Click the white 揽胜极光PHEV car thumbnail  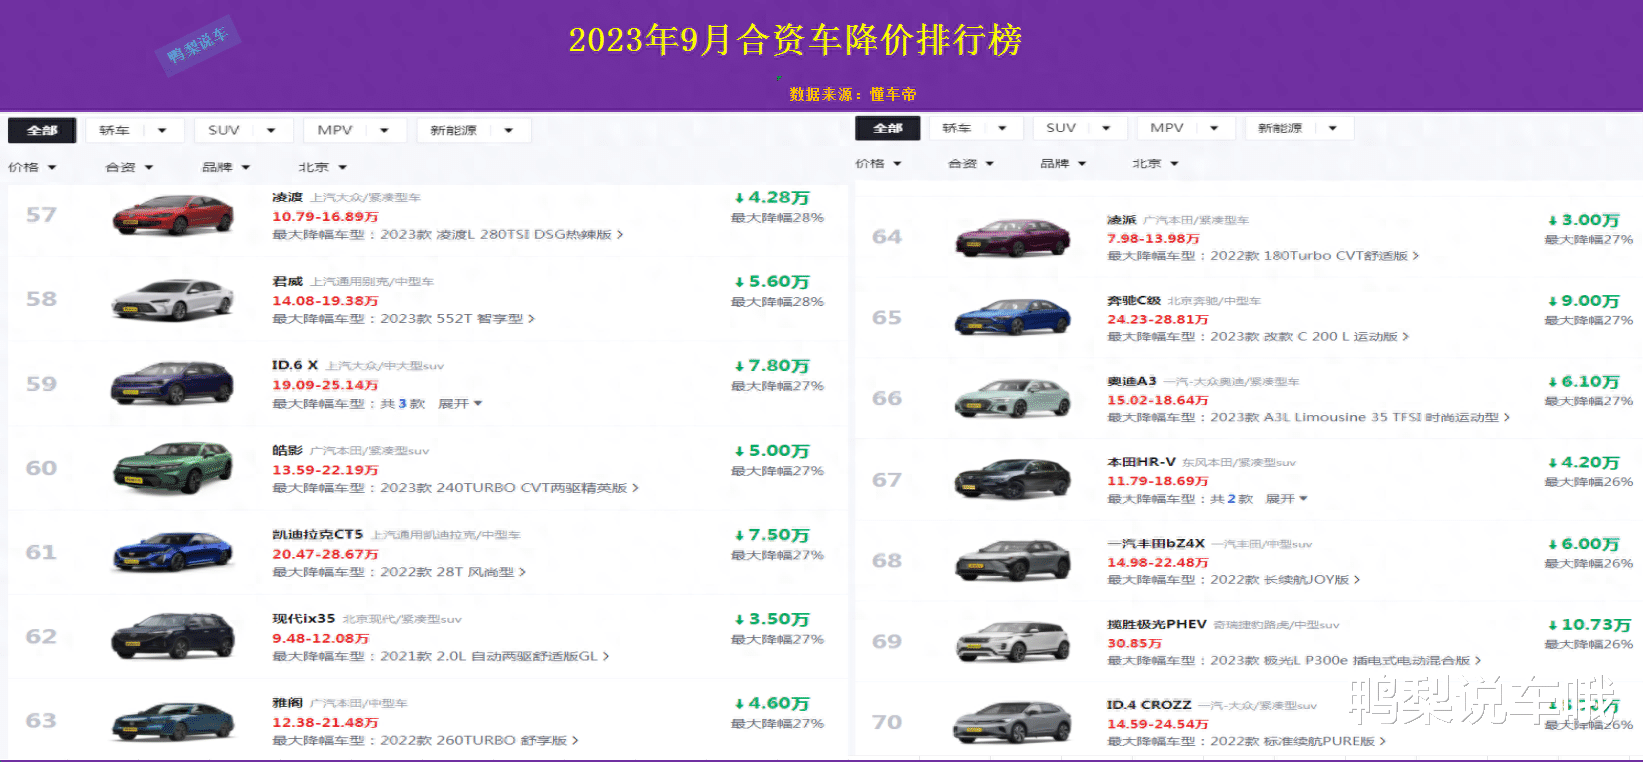coord(1014,641)
